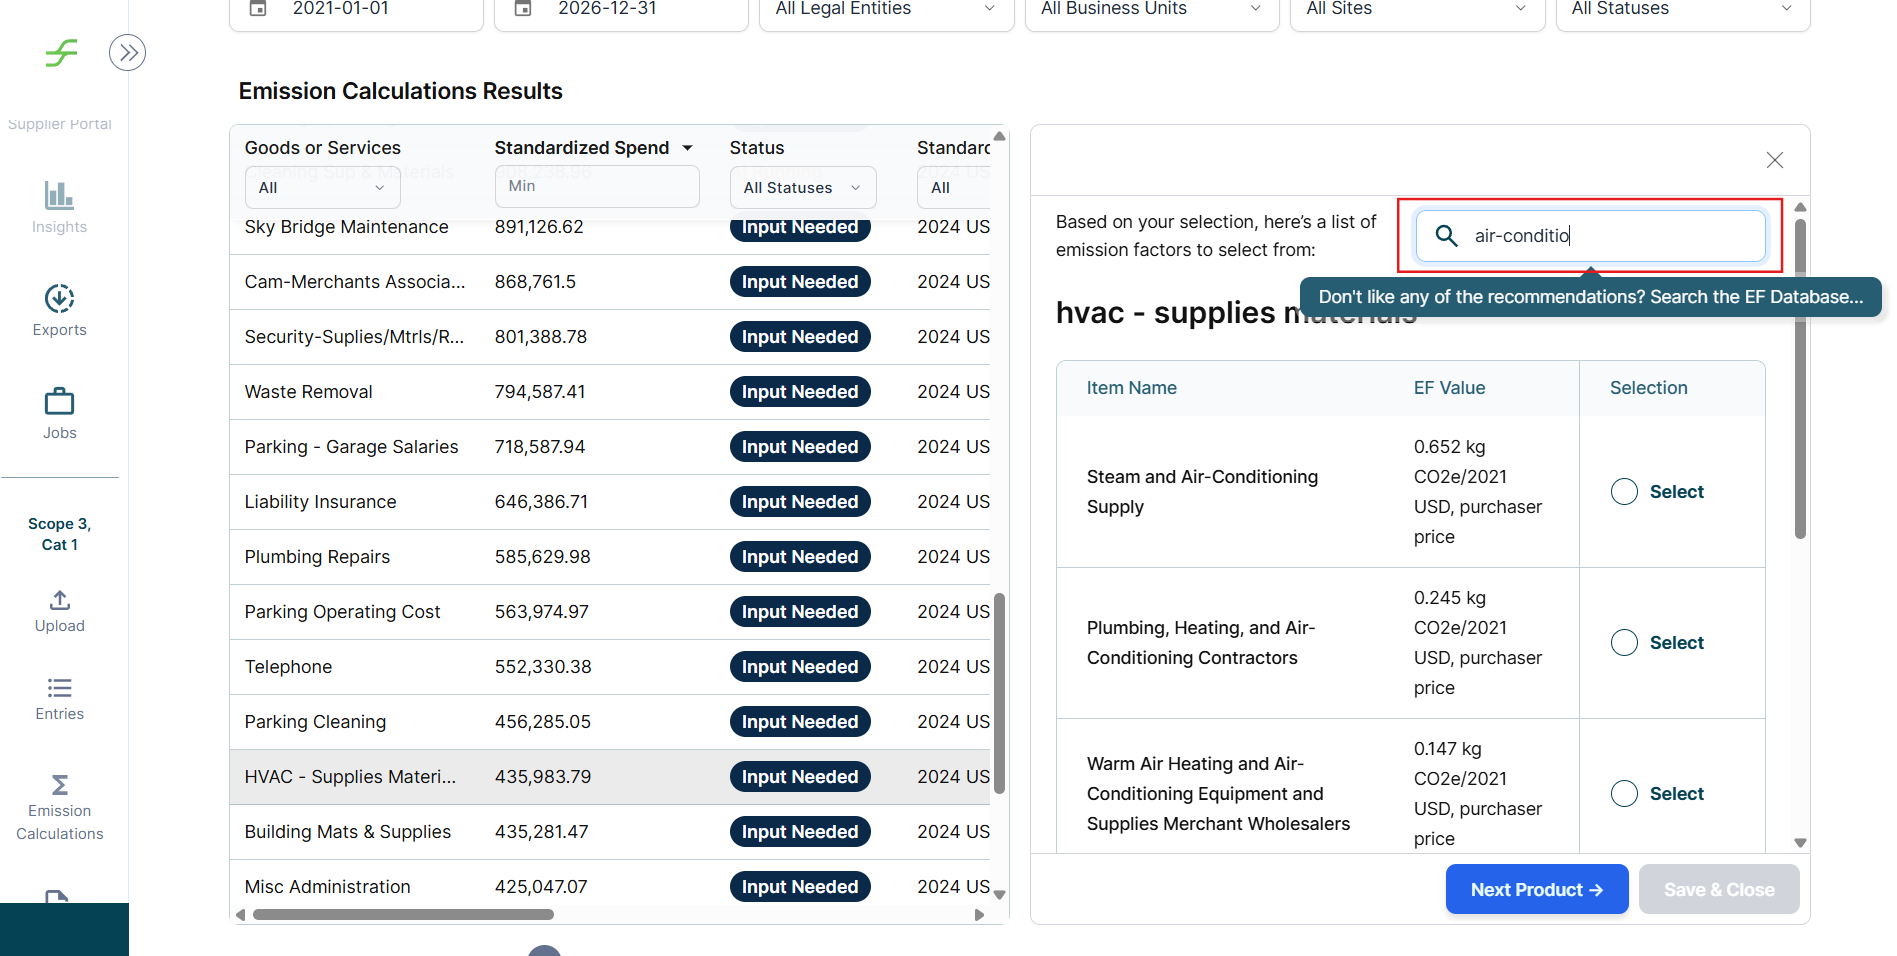Open Exports from the sidebar

pos(59,299)
